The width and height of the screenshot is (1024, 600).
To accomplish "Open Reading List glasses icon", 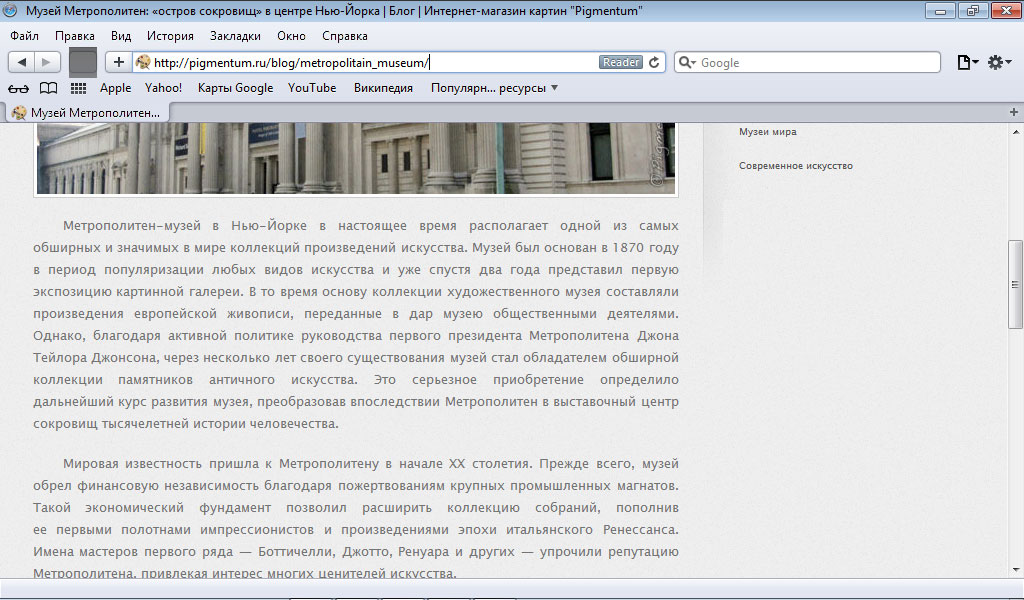I will click(18, 88).
